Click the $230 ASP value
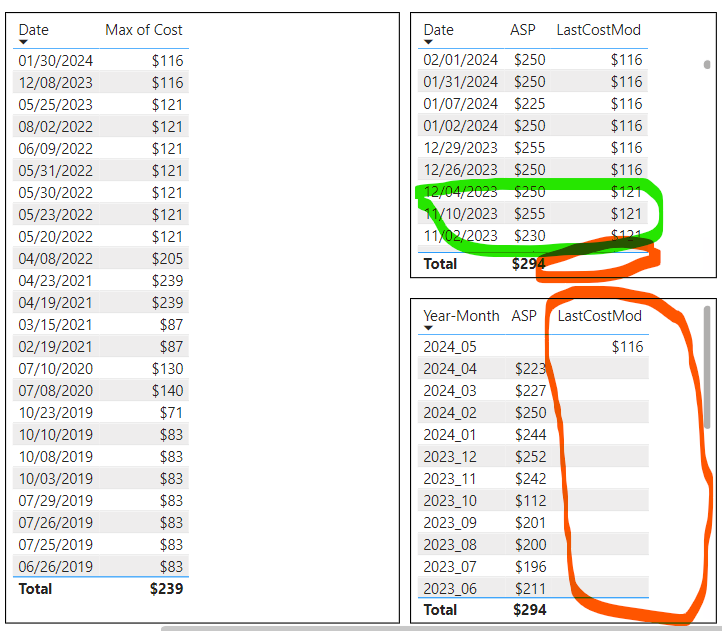The image size is (722, 631). point(530,236)
